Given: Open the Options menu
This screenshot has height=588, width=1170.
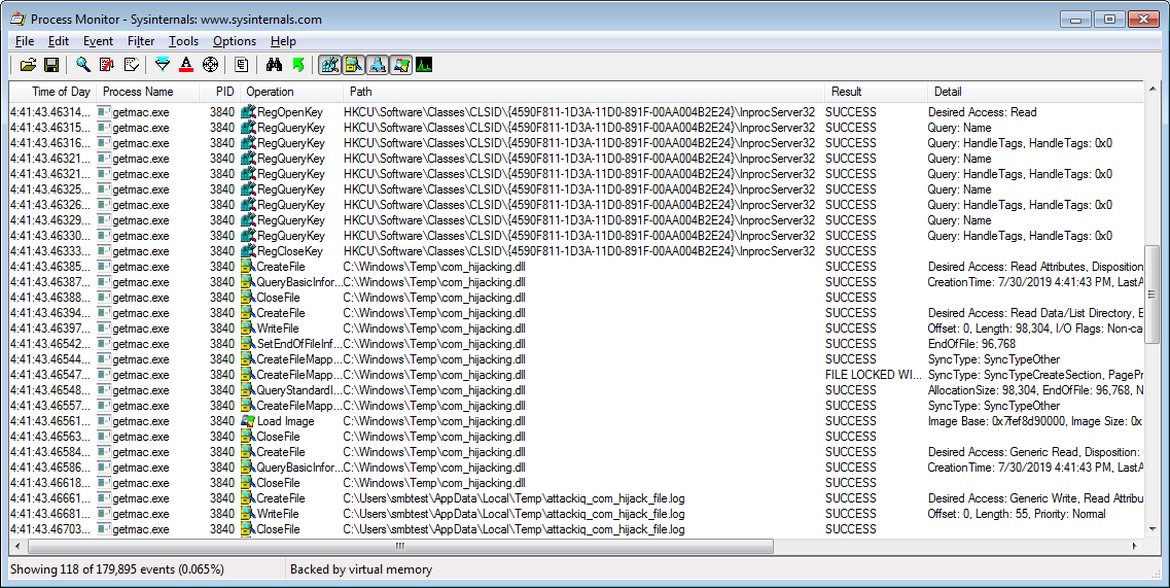Looking at the screenshot, I should point(234,41).
